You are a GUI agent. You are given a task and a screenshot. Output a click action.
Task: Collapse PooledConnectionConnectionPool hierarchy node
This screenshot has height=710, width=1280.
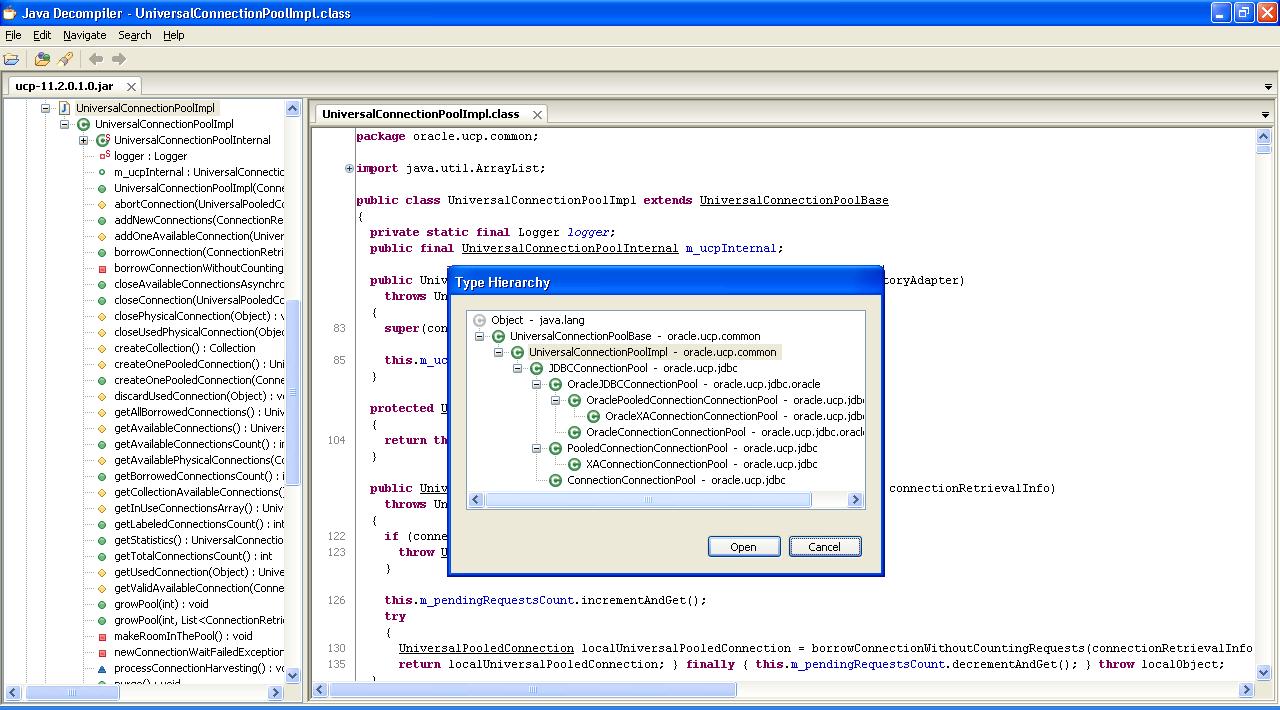point(537,448)
